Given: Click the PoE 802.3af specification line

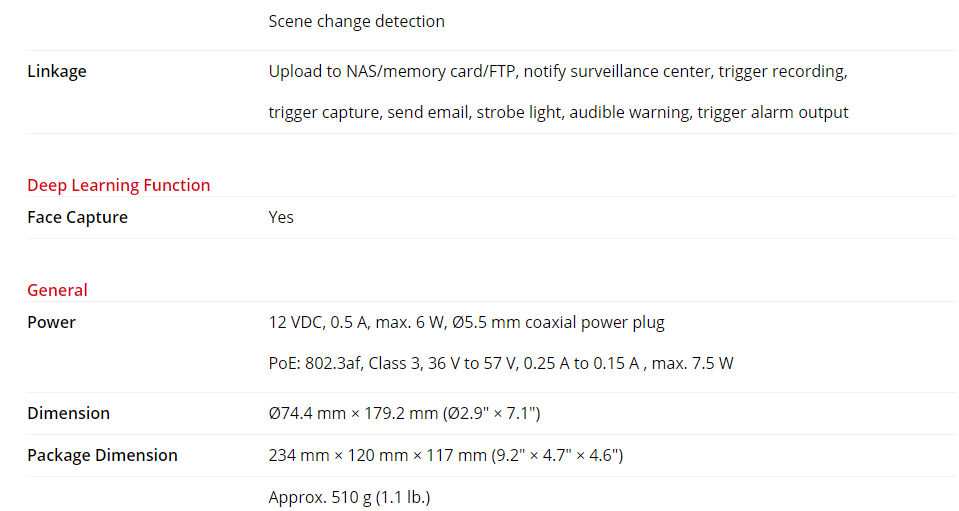Looking at the screenshot, I should pos(501,363).
